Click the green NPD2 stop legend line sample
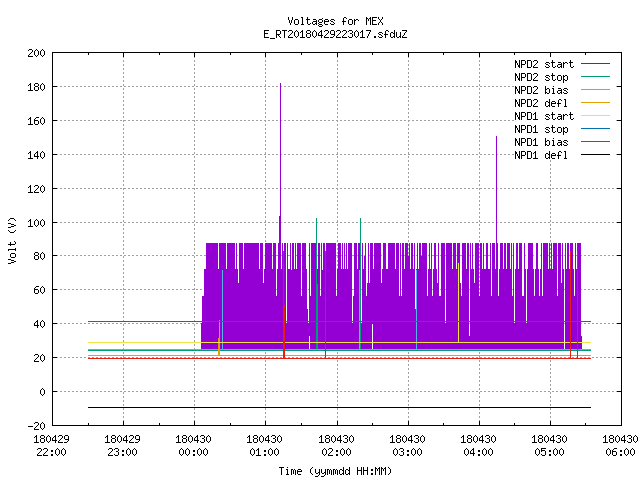The image size is (640, 480). pyautogui.click(x=595, y=77)
